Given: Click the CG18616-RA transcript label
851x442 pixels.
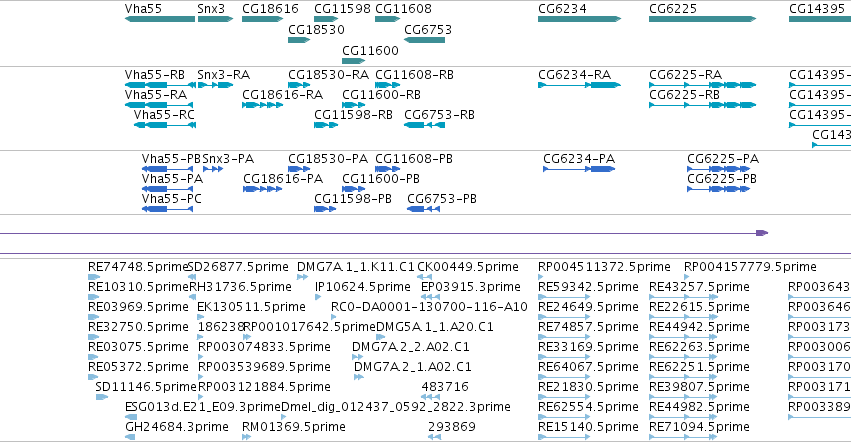Looking at the screenshot, I should (282, 95).
